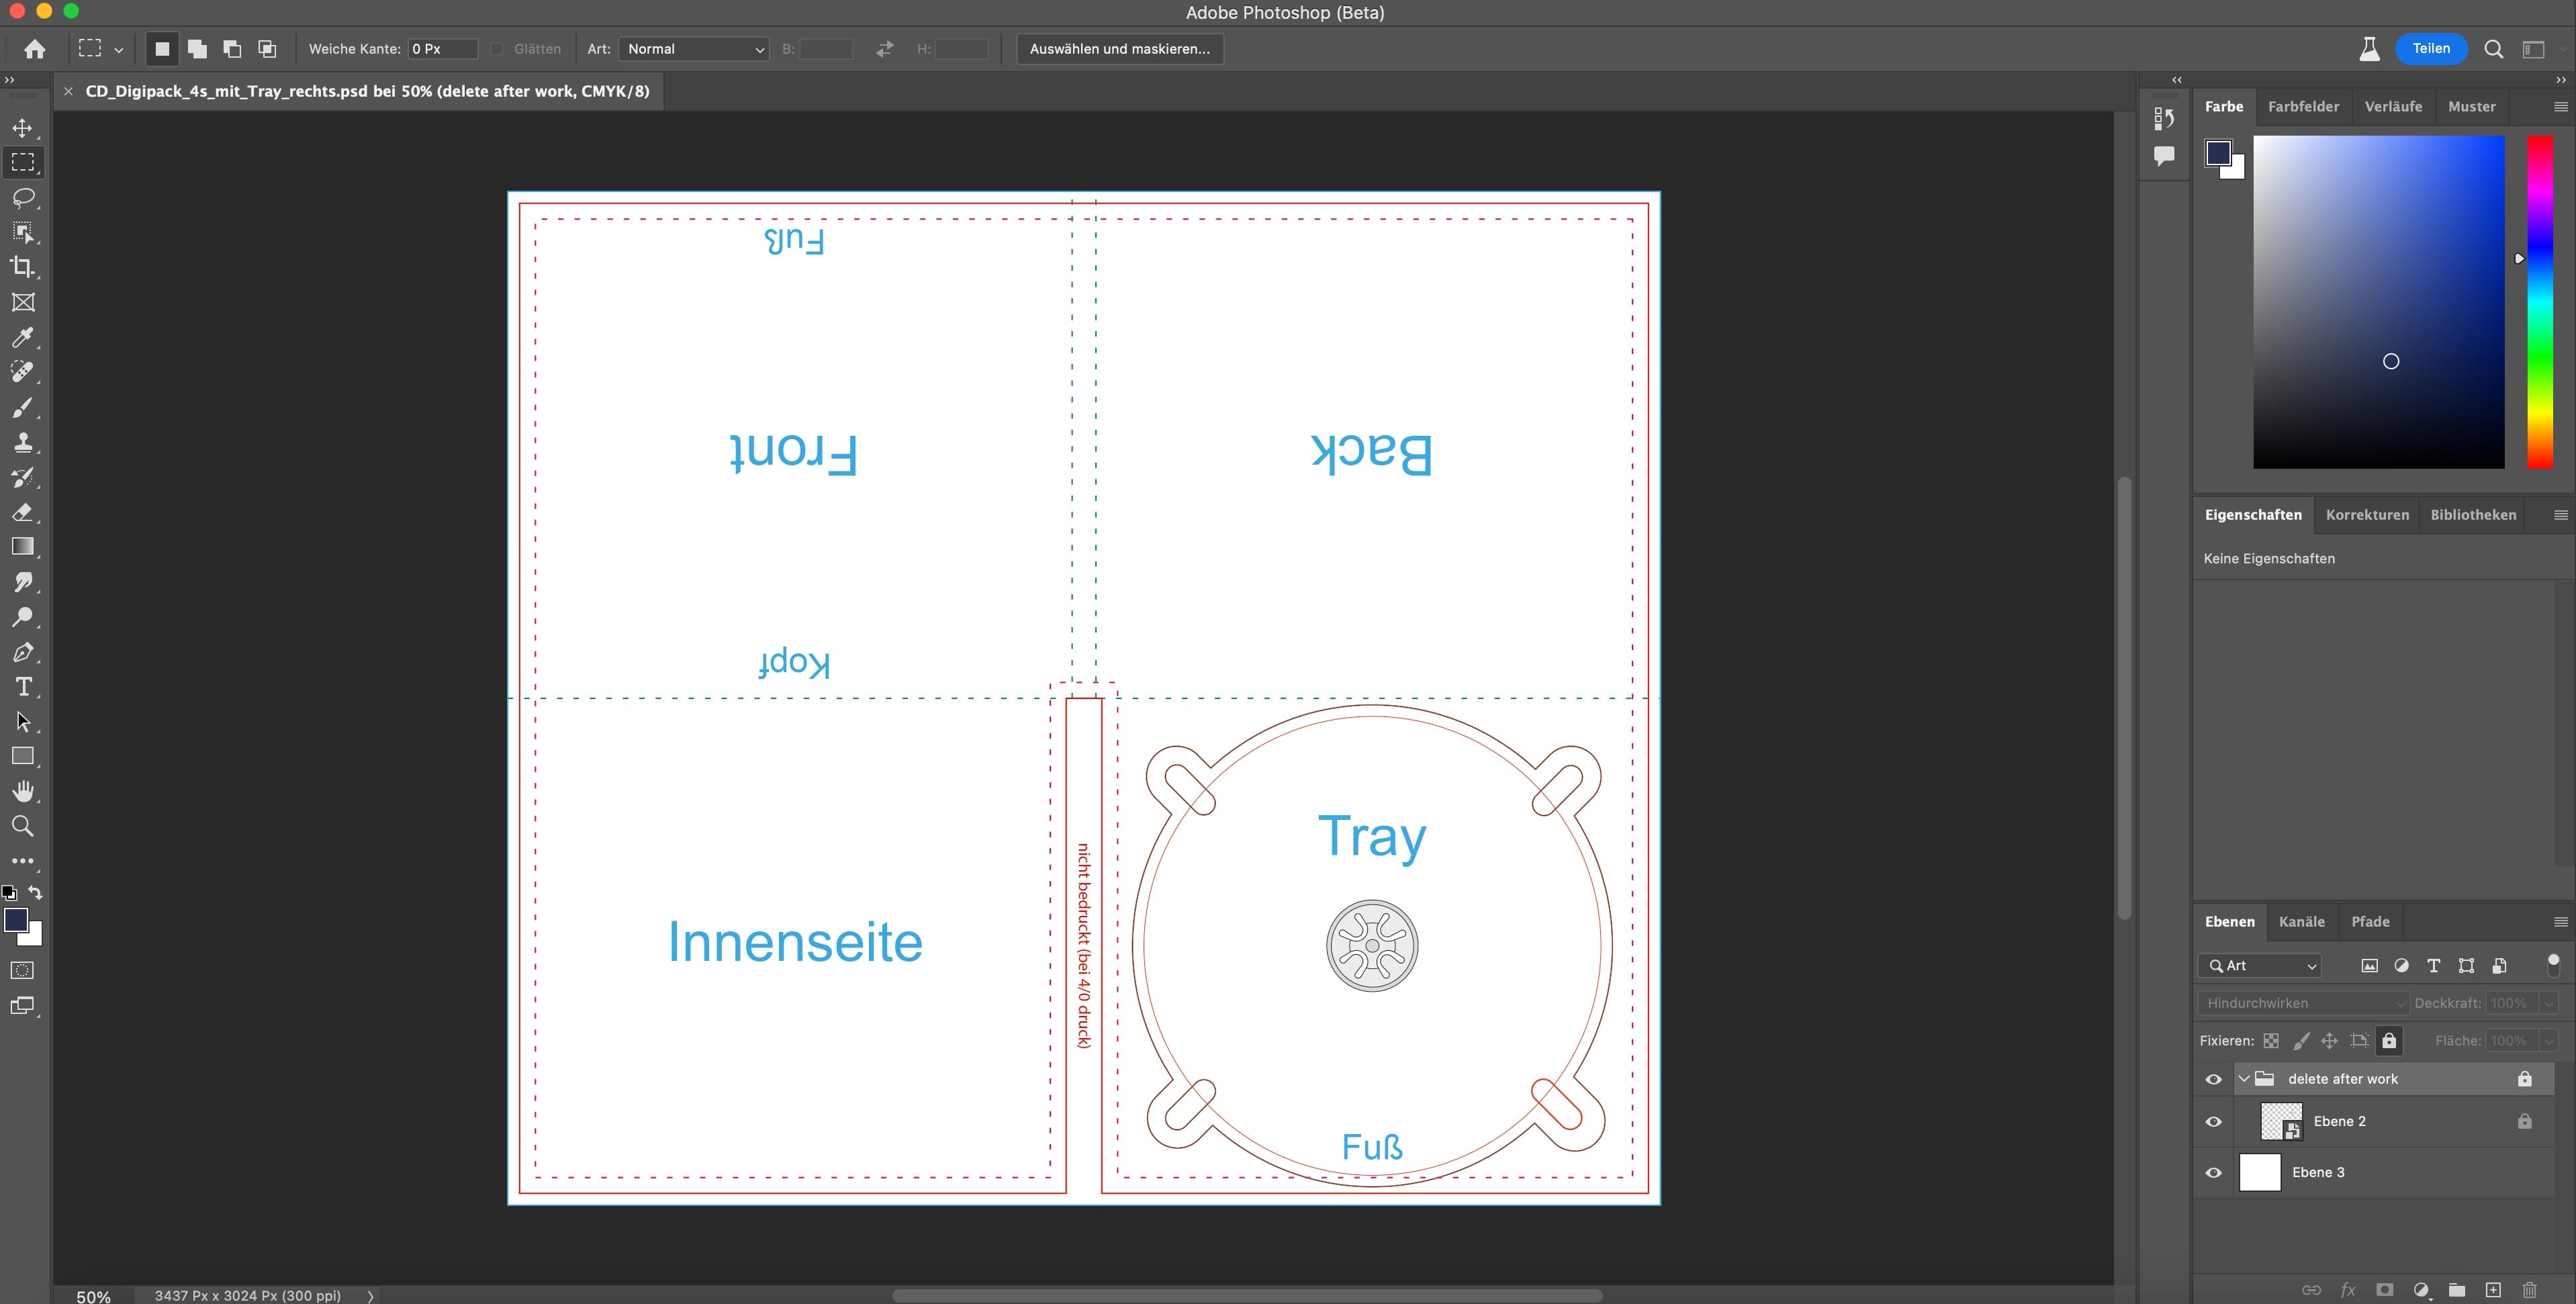Screen dimensions: 2576x1304
Task: Collapse the delete after work group
Action: pyautogui.click(x=2244, y=1079)
